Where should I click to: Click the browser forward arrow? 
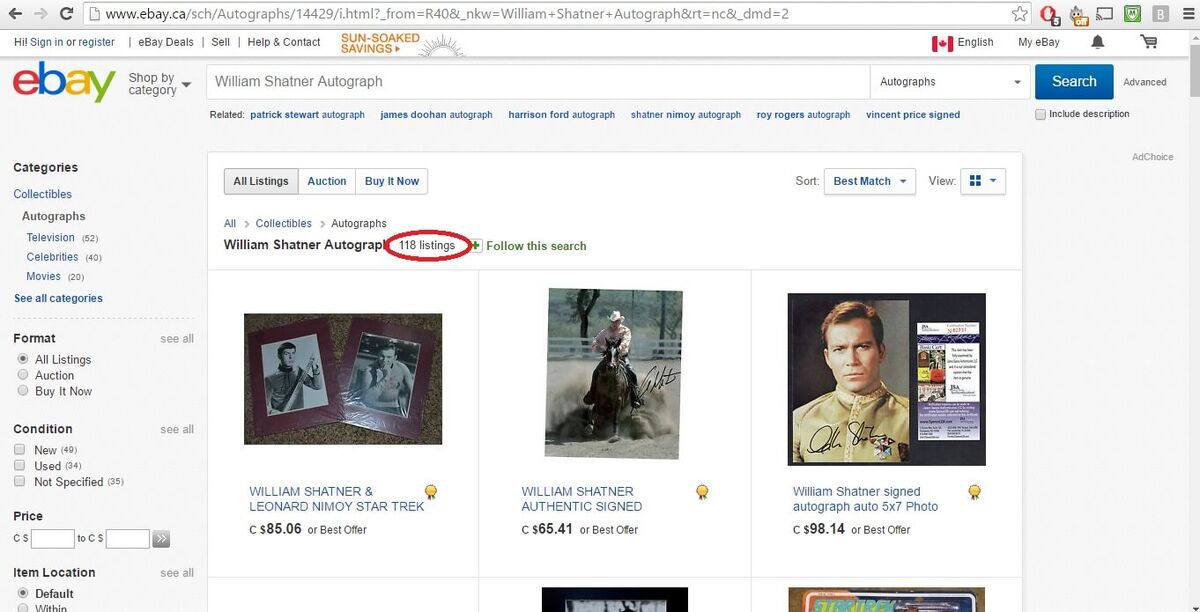click(41, 14)
